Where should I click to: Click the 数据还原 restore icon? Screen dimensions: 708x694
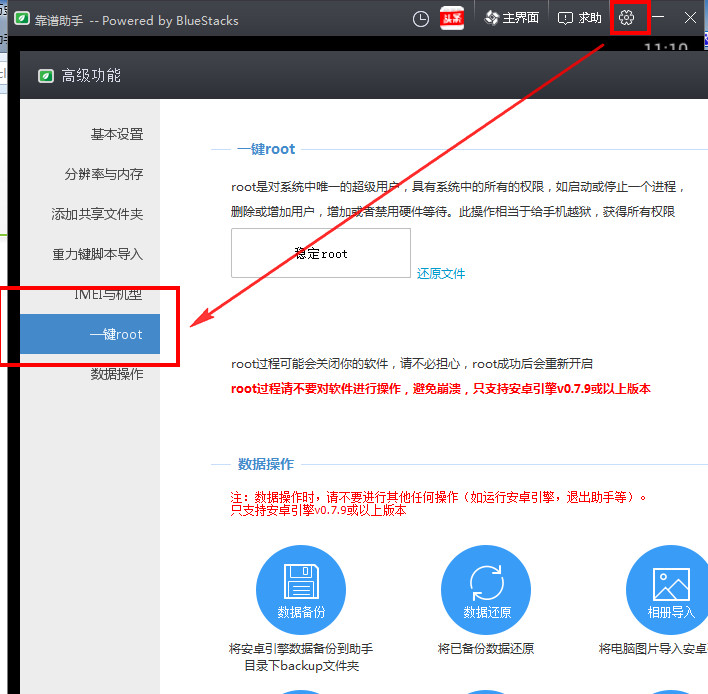486,590
